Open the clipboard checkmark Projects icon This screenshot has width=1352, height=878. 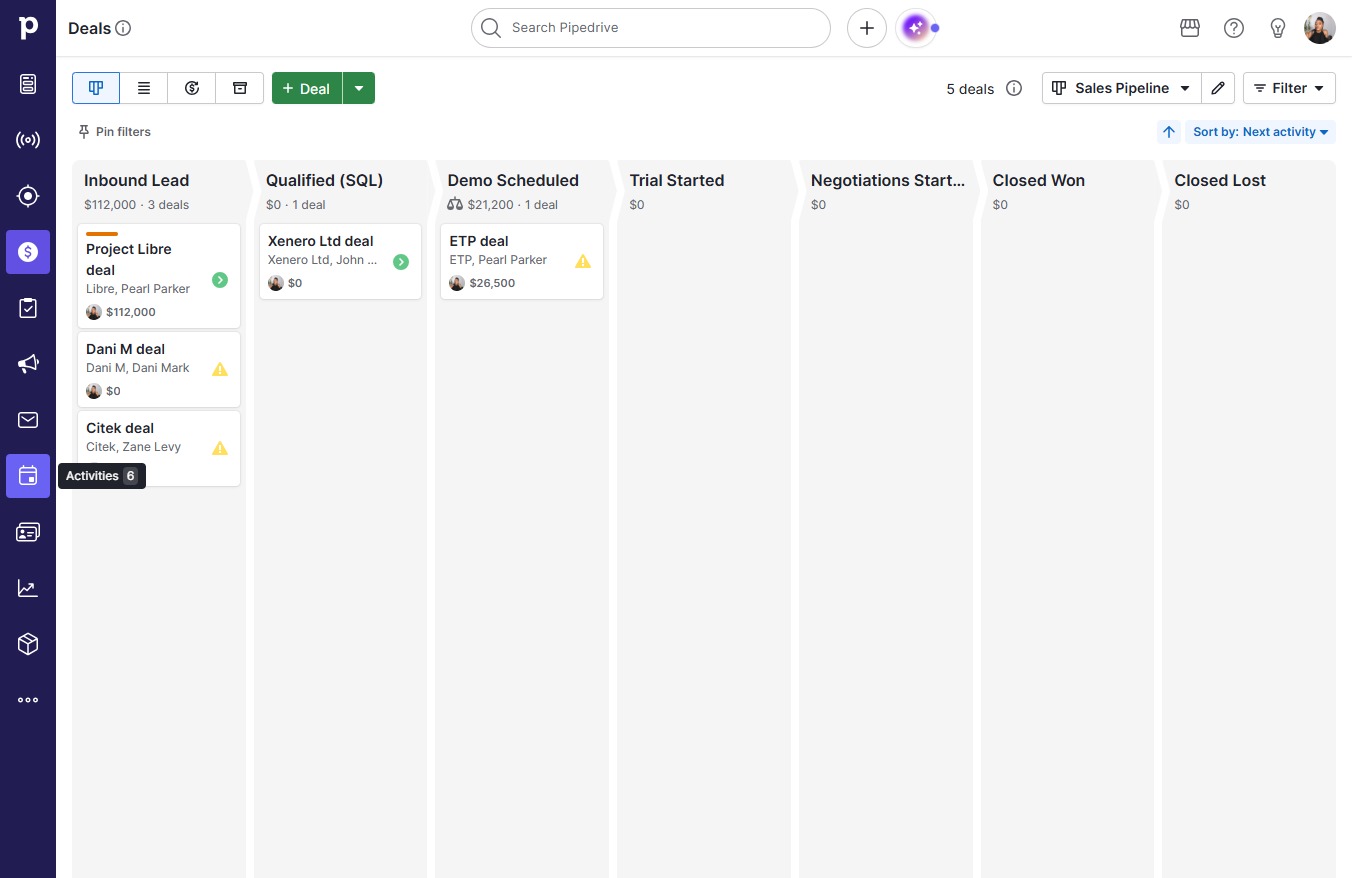28,308
